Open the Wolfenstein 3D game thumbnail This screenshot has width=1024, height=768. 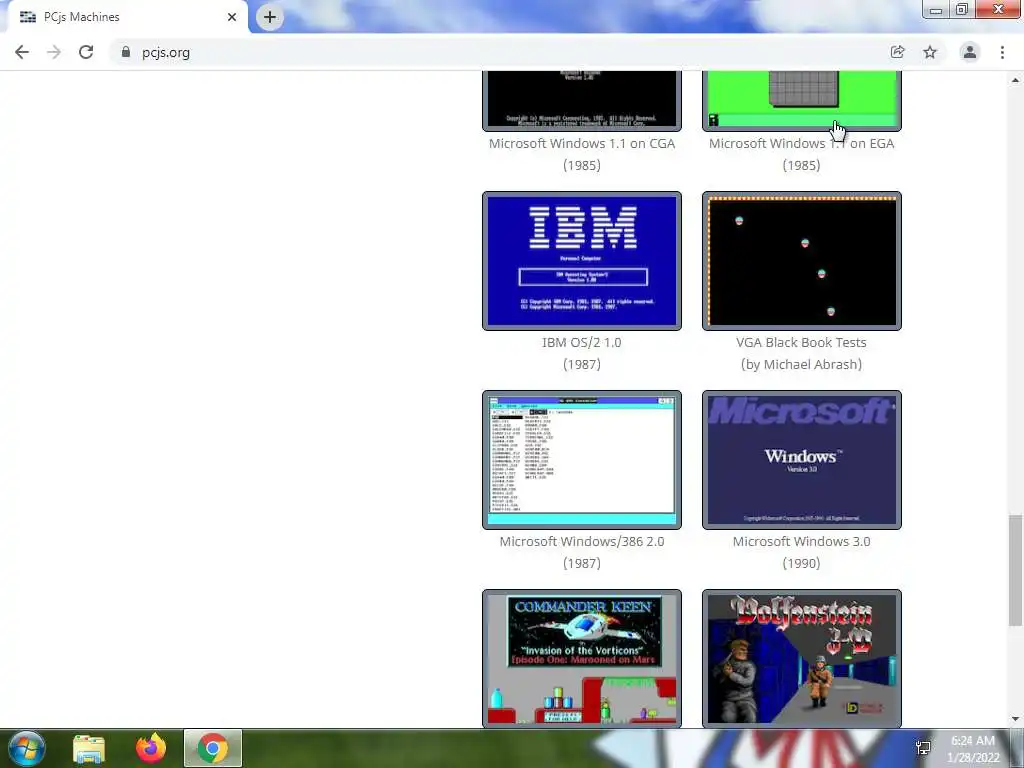(801, 658)
